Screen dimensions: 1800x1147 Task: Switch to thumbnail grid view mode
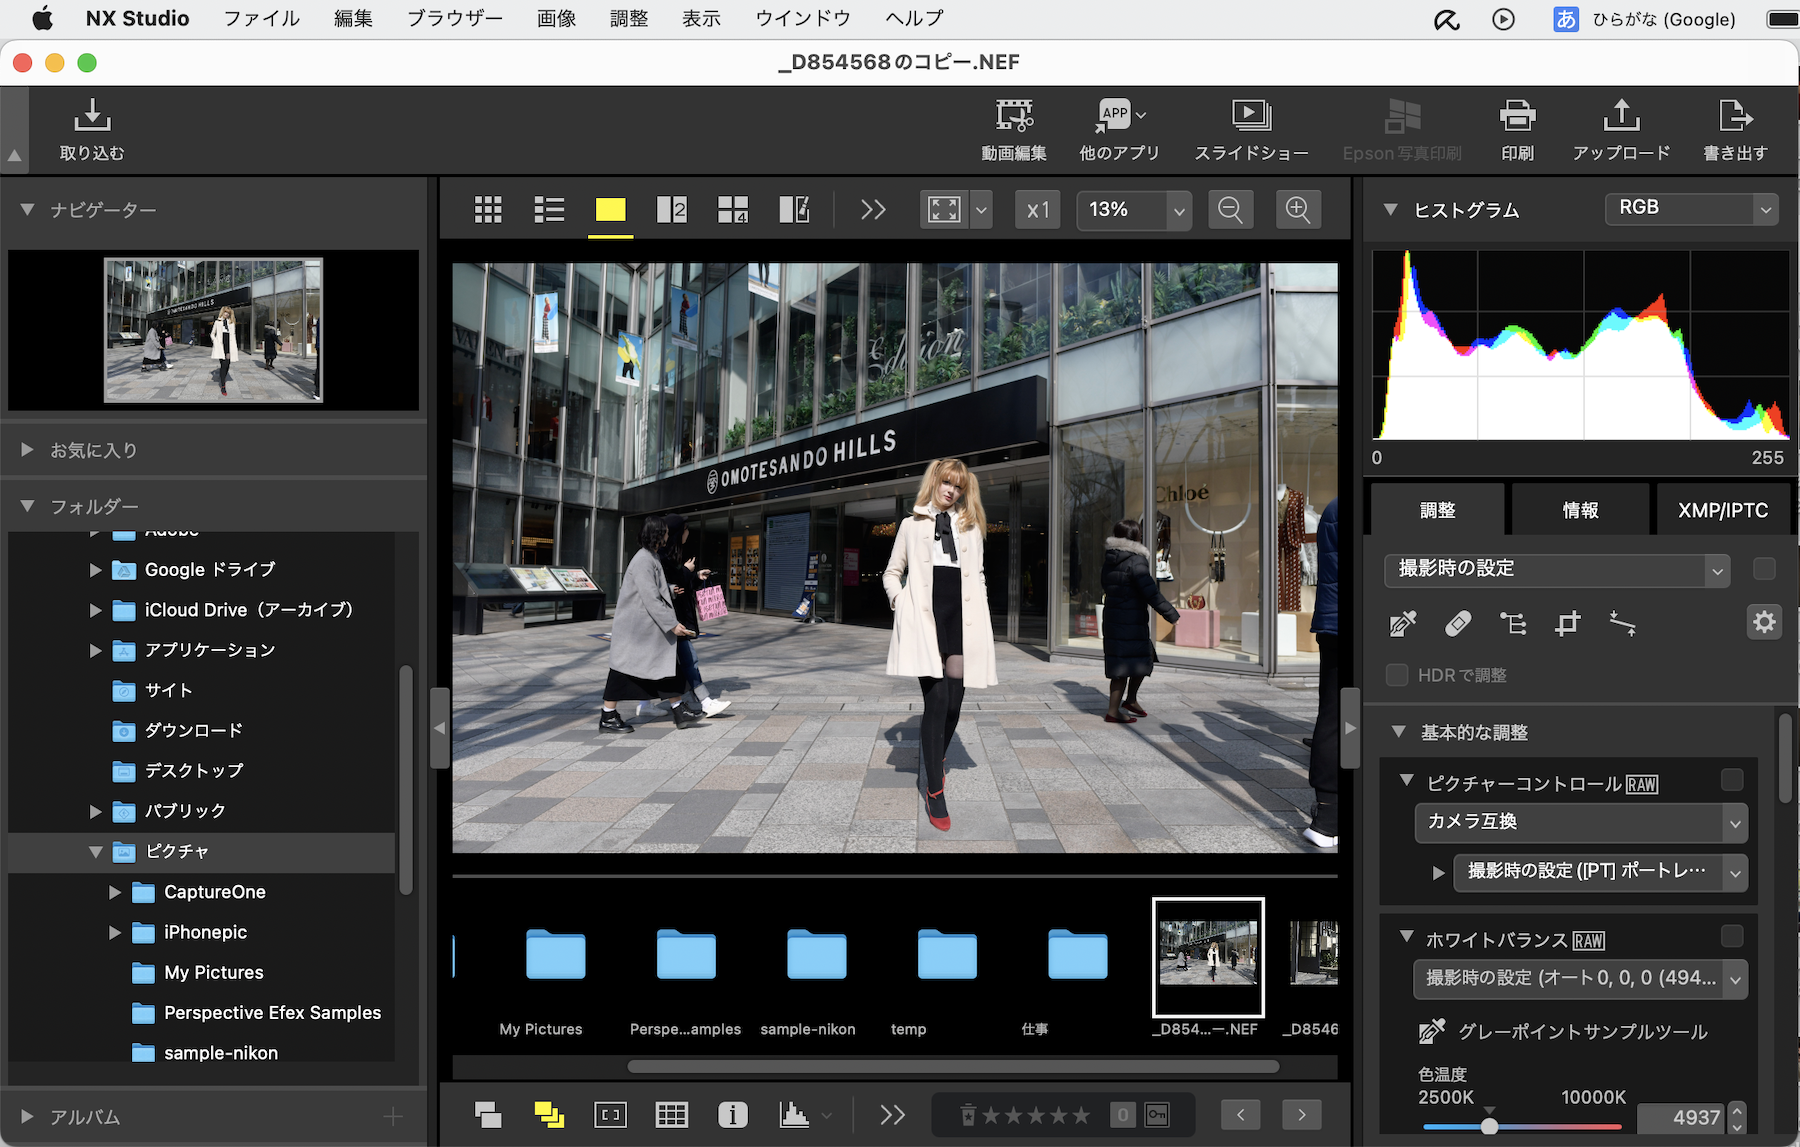(x=488, y=209)
